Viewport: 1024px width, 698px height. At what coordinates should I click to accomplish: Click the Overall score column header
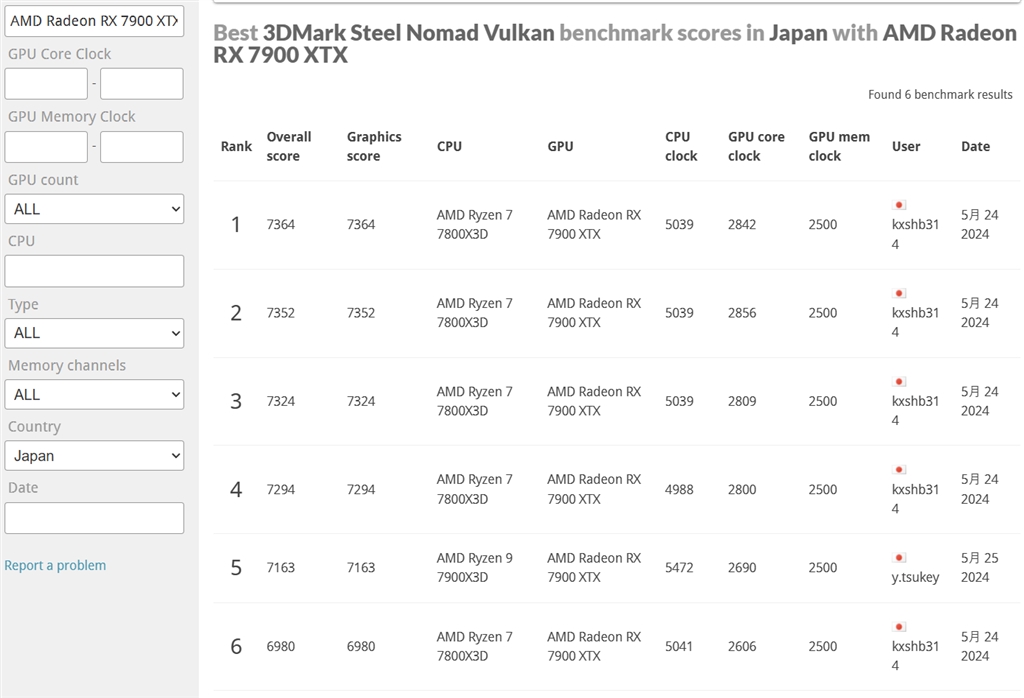pos(289,146)
